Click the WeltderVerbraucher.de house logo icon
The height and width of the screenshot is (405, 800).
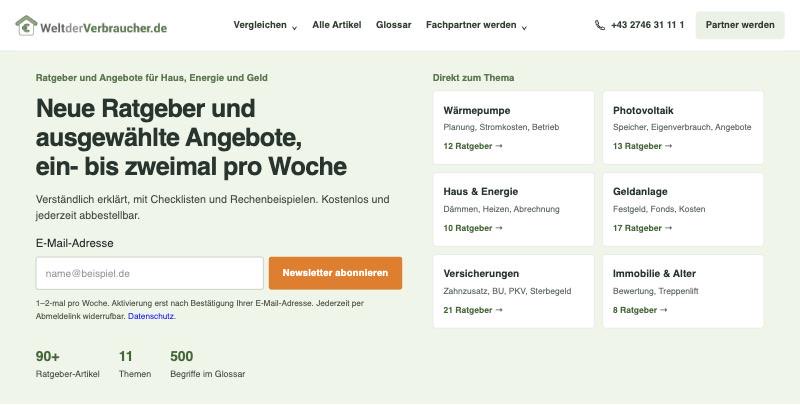coord(27,26)
